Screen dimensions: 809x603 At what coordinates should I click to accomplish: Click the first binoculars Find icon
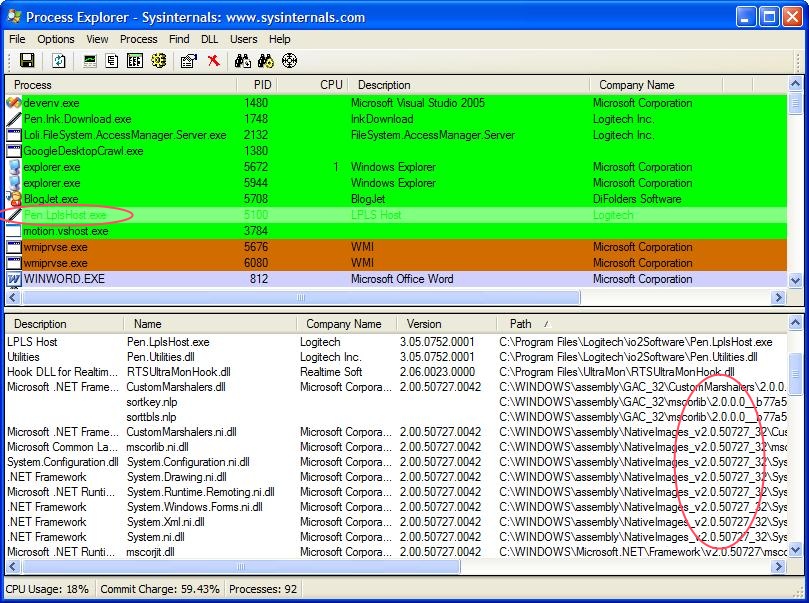click(x=242, y=61)
